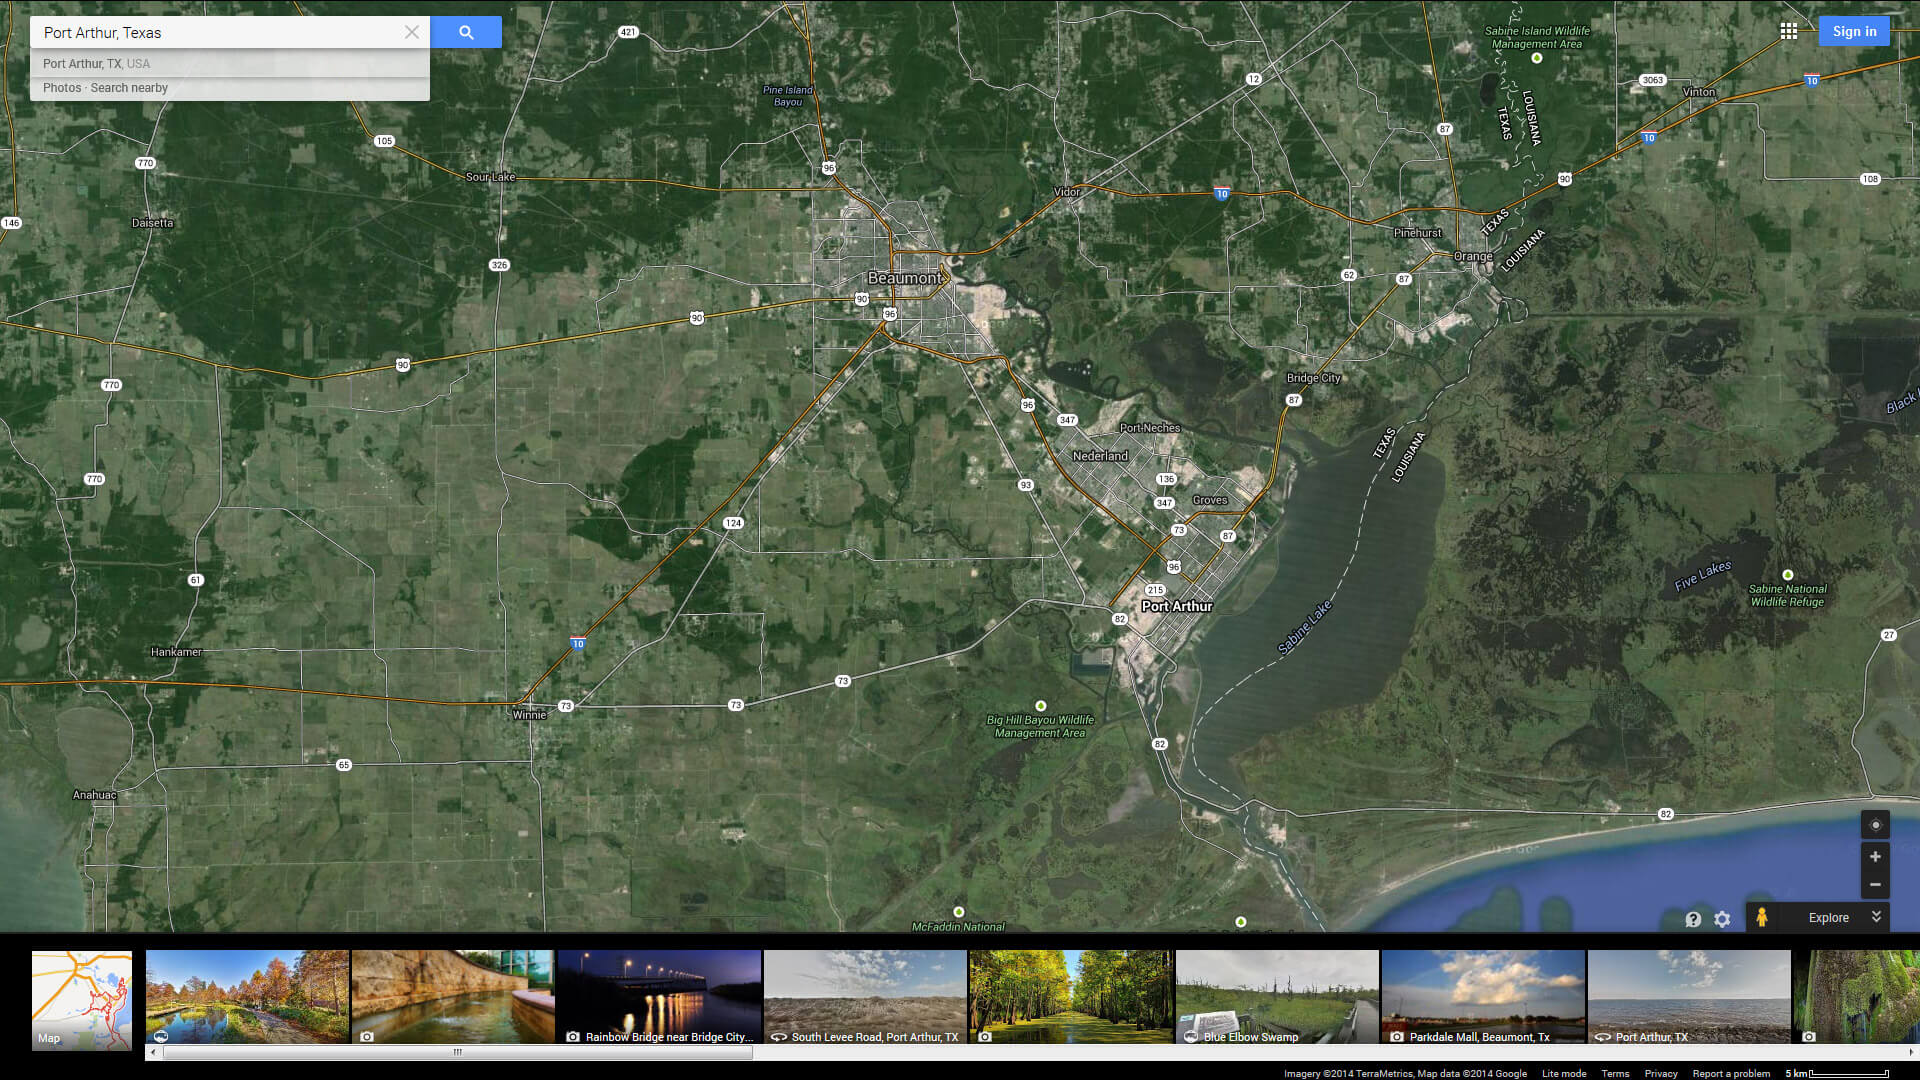The image size is (1920, 1080).
Task: Click Rainbow Bridge photo thumbnail
Action: coord(658,996)
